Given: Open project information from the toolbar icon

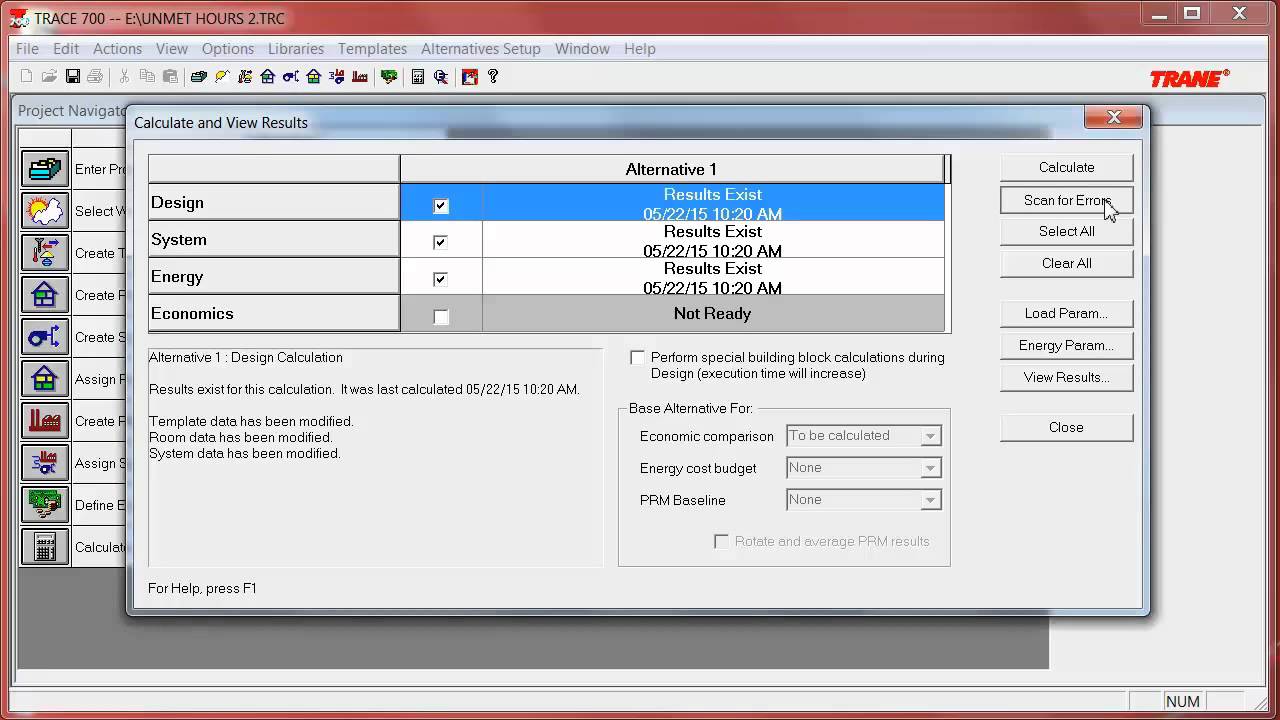Looking at the screenshot, I should [x=198, y=76].
